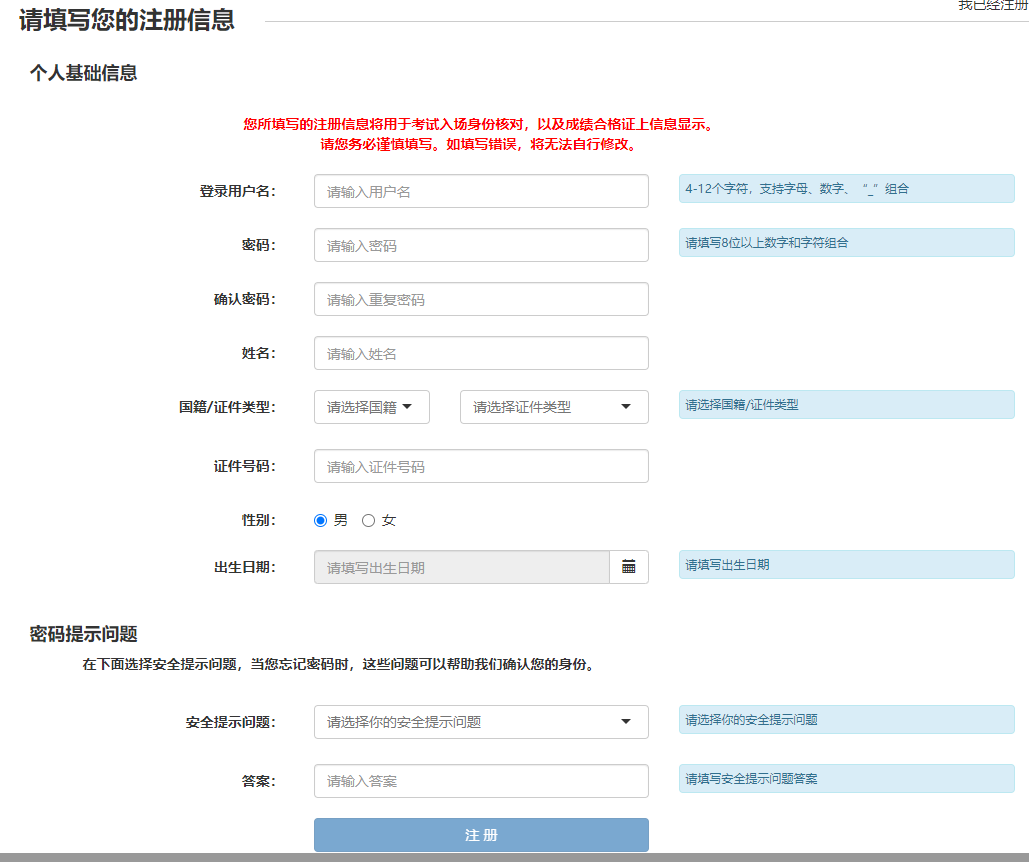Click the birth date input field

coord(460,567)
